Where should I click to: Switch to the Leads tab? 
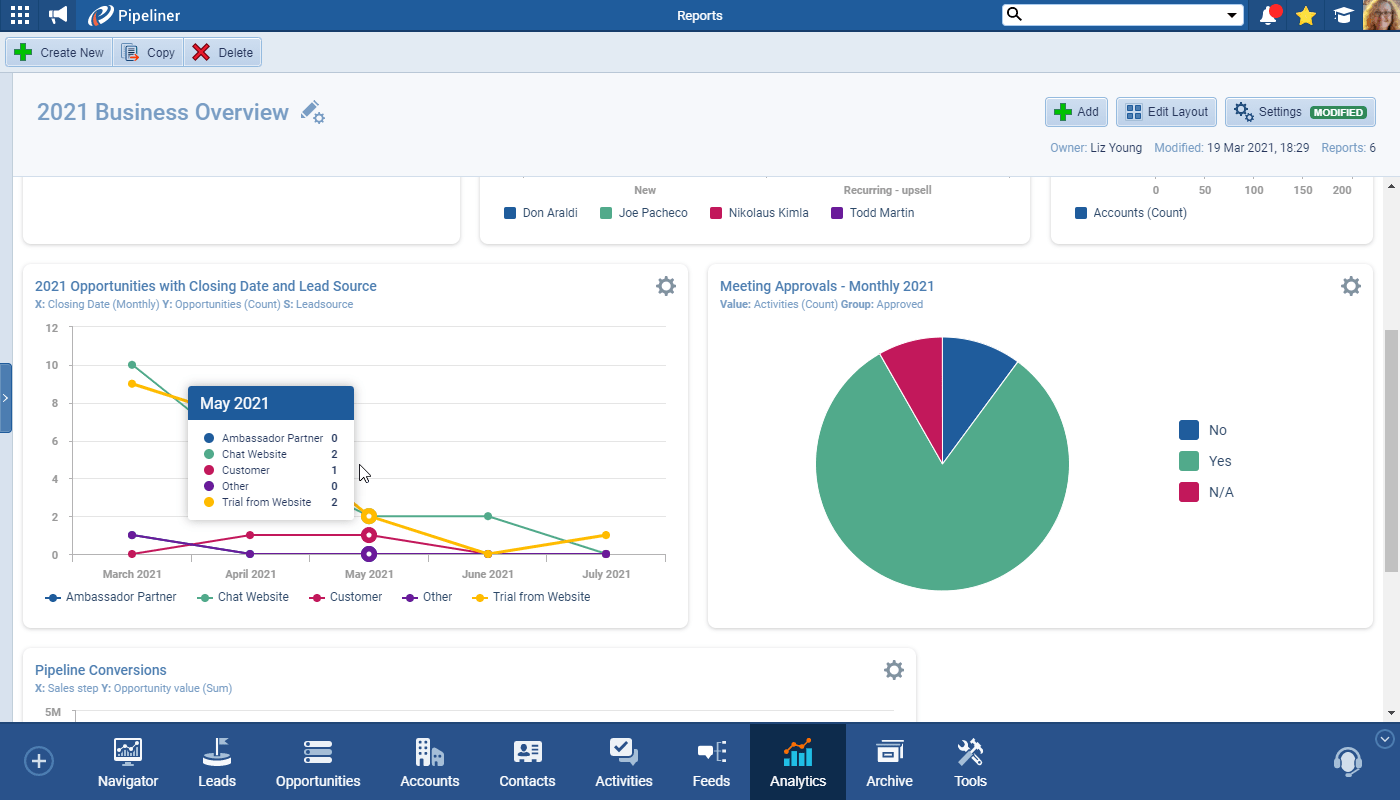(216, 762)
